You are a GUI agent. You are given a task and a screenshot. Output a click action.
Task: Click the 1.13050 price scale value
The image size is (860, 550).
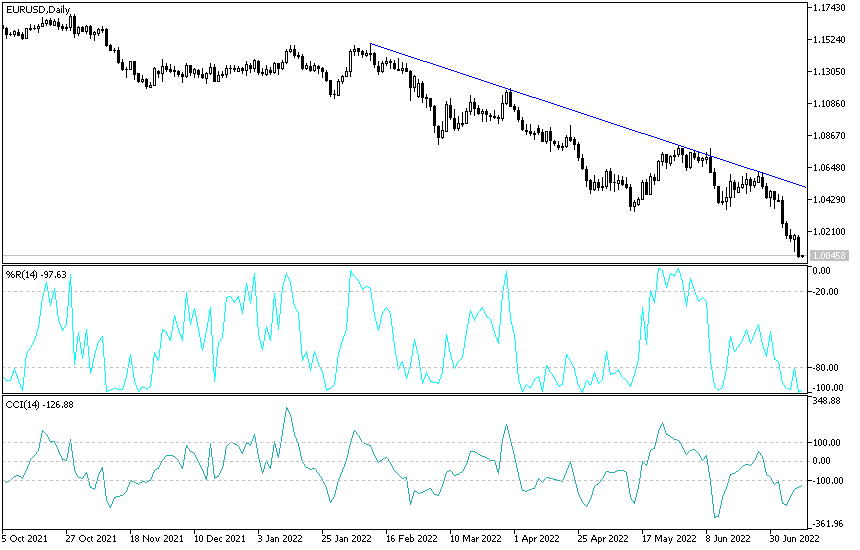(x=829, y=72)
